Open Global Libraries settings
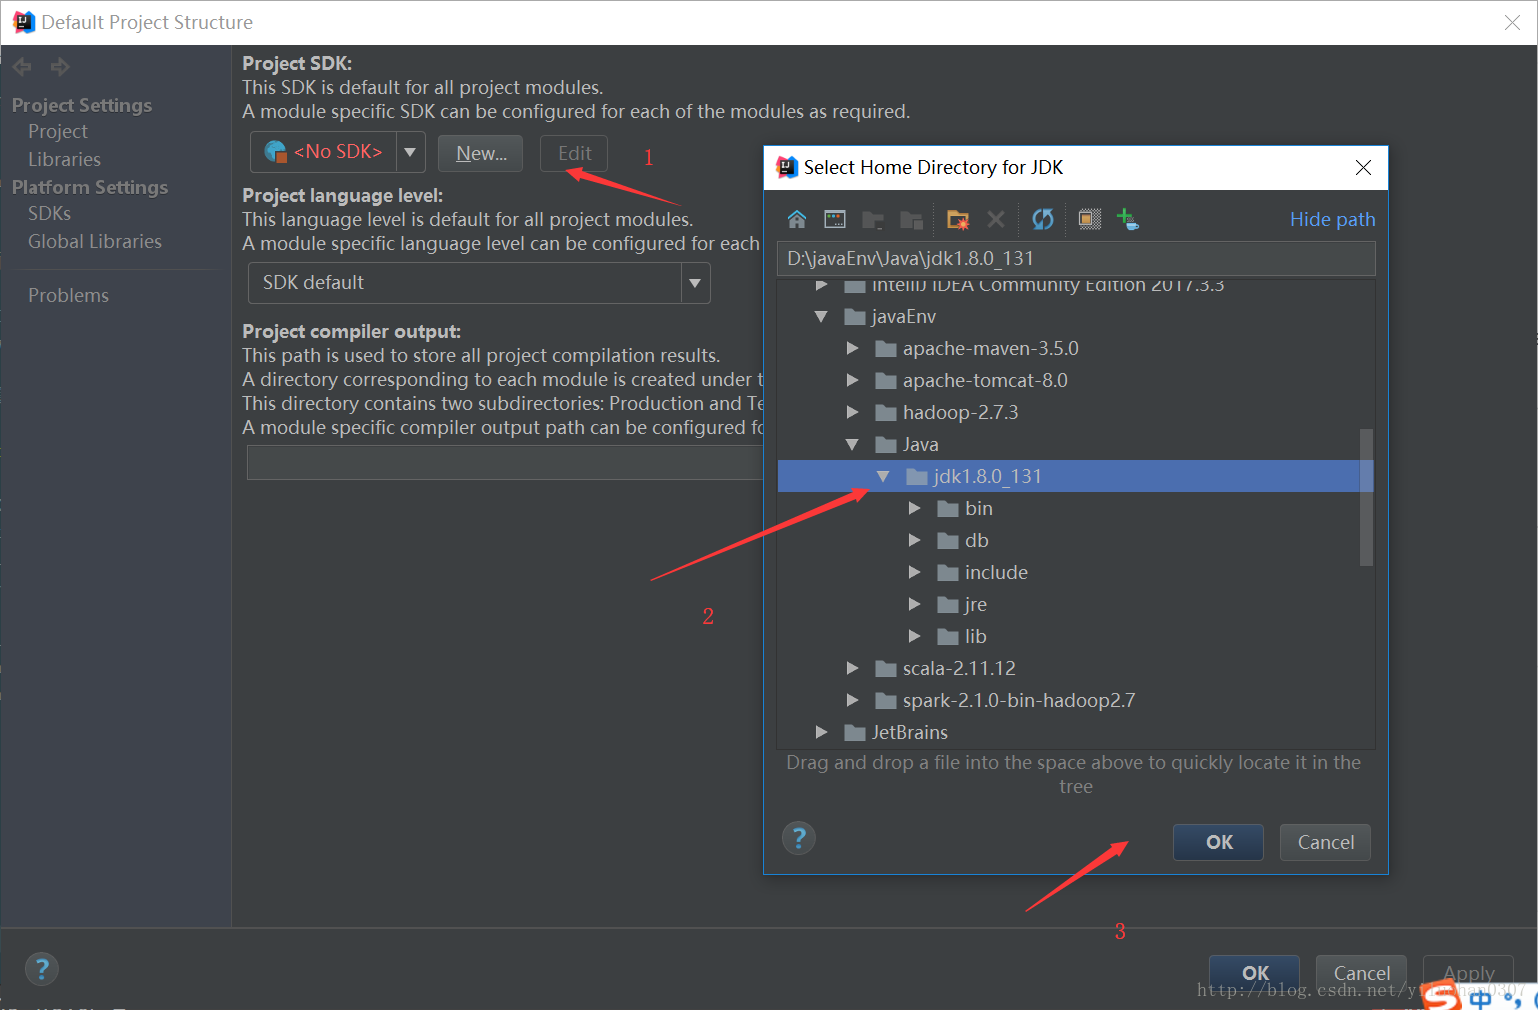 click(x=95, y=242)
